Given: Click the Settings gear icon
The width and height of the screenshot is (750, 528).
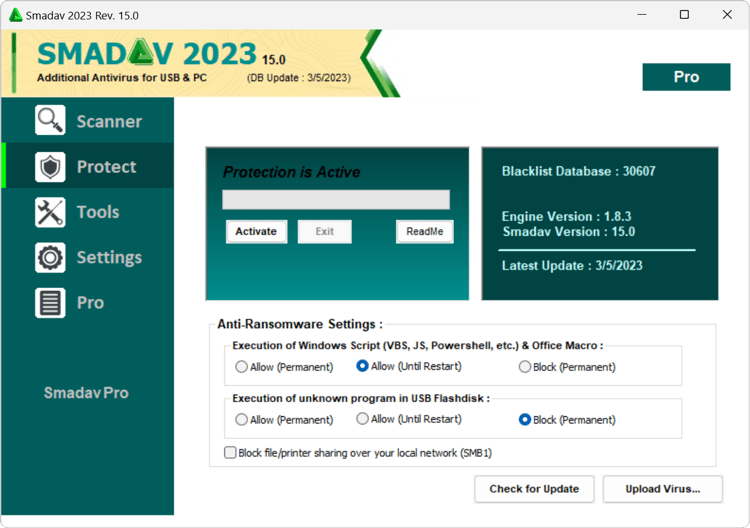Looking at the screenshot, I should 50,257.
